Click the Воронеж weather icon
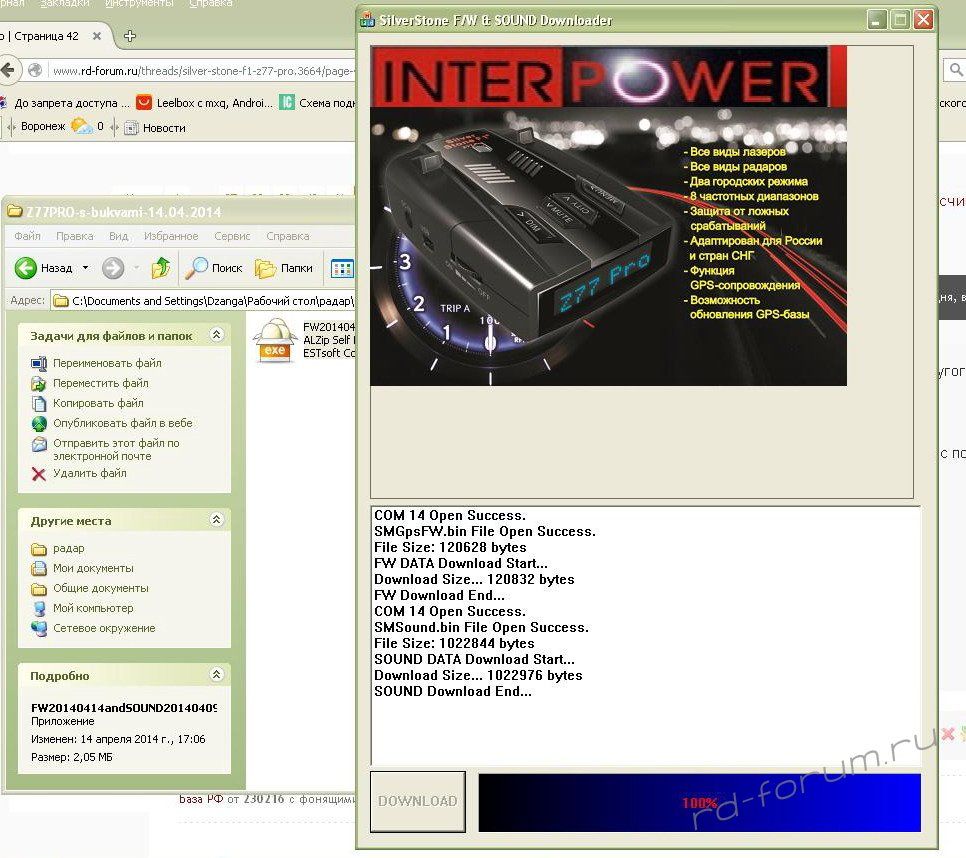Image resolution: width=966 pixels, height=858 pixels. point(82,127)
